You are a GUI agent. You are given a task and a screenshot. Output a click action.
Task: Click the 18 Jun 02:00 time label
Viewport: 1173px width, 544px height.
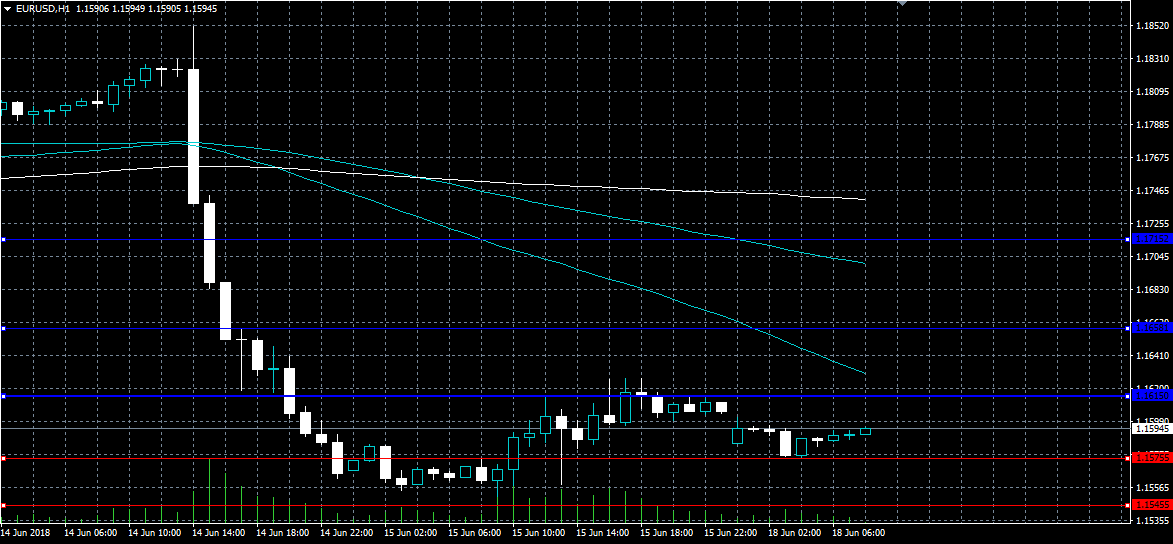[x=795, y=533]
